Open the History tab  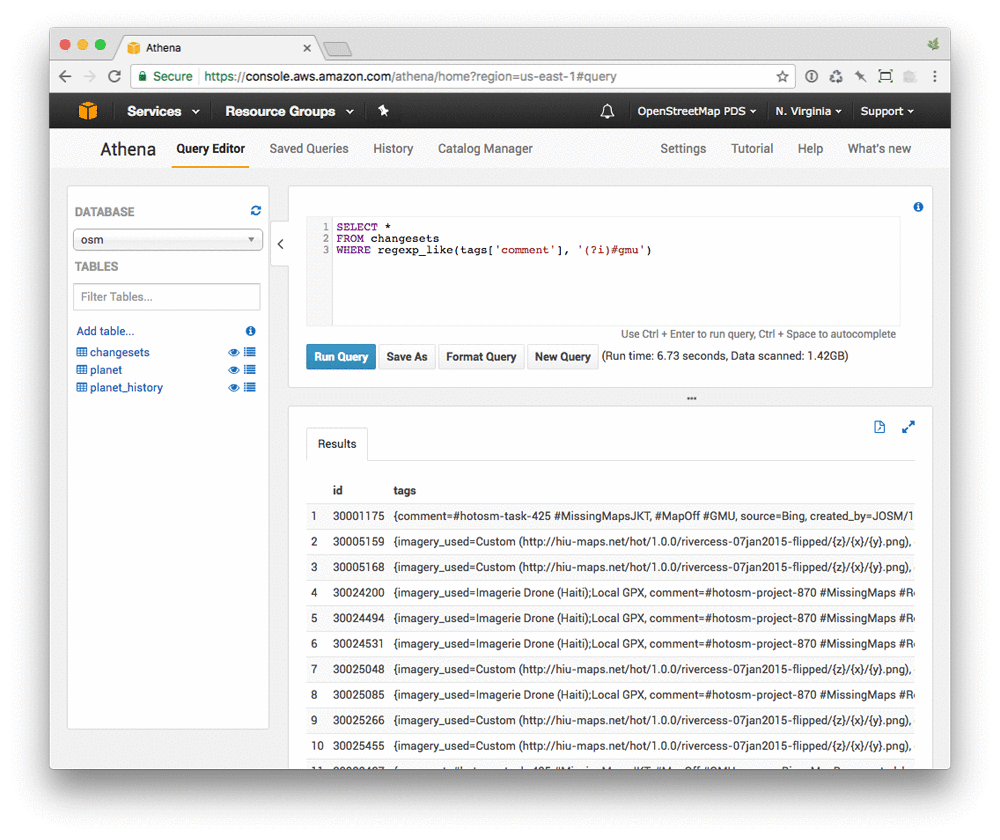[393, 149]
